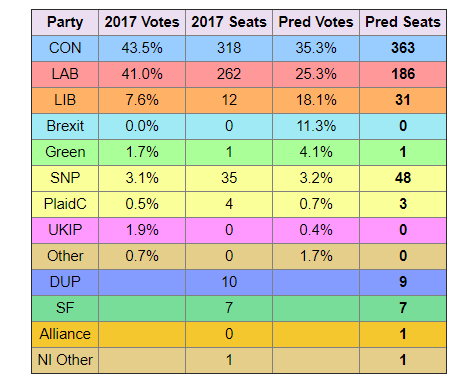The image size is (460, 384).
Task: Click SNP predicted seats value 48
Action: click(403, 178)
